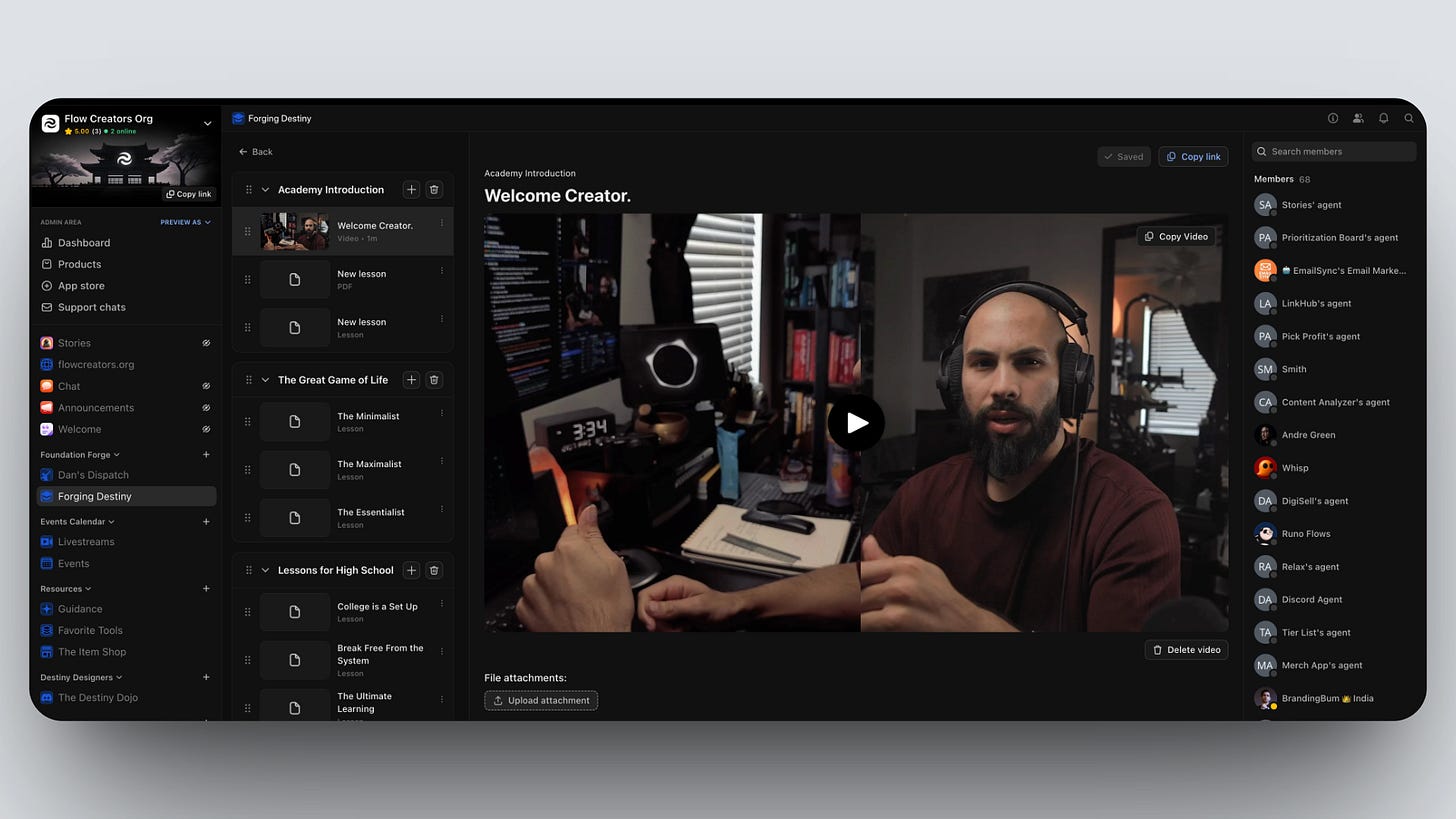Screen dimensions: 1456x819
Task: Click Copy link on the org banner
Action: tap(189, 194)
